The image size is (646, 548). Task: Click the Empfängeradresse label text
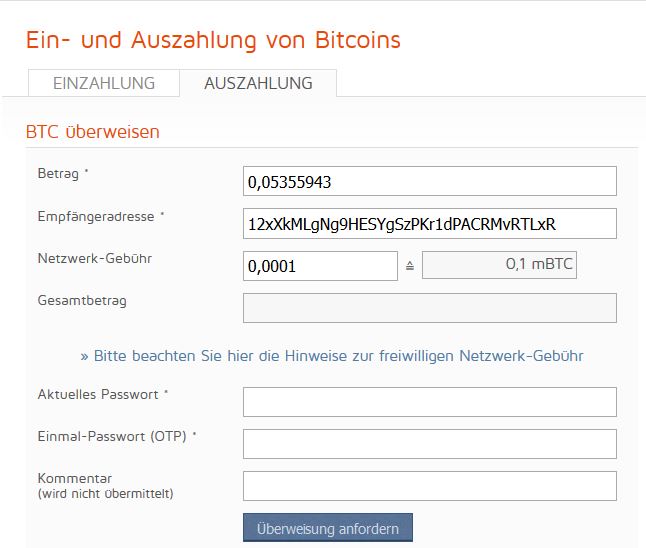point(96,216)
